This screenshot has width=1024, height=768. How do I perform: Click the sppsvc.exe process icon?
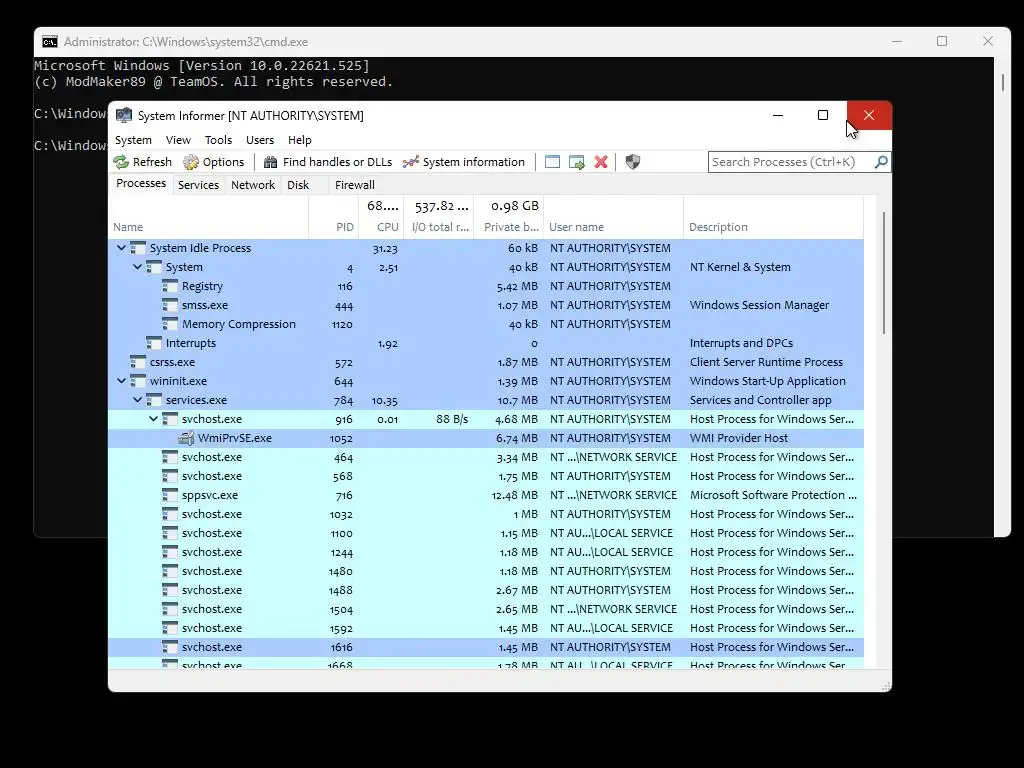pos(170,495)
